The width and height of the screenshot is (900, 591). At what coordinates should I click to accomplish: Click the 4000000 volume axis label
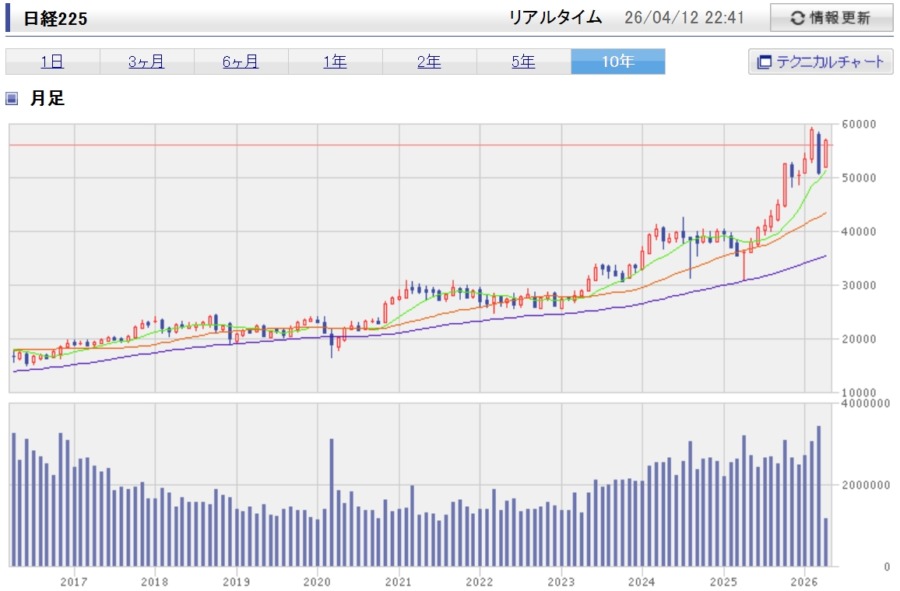866,404
